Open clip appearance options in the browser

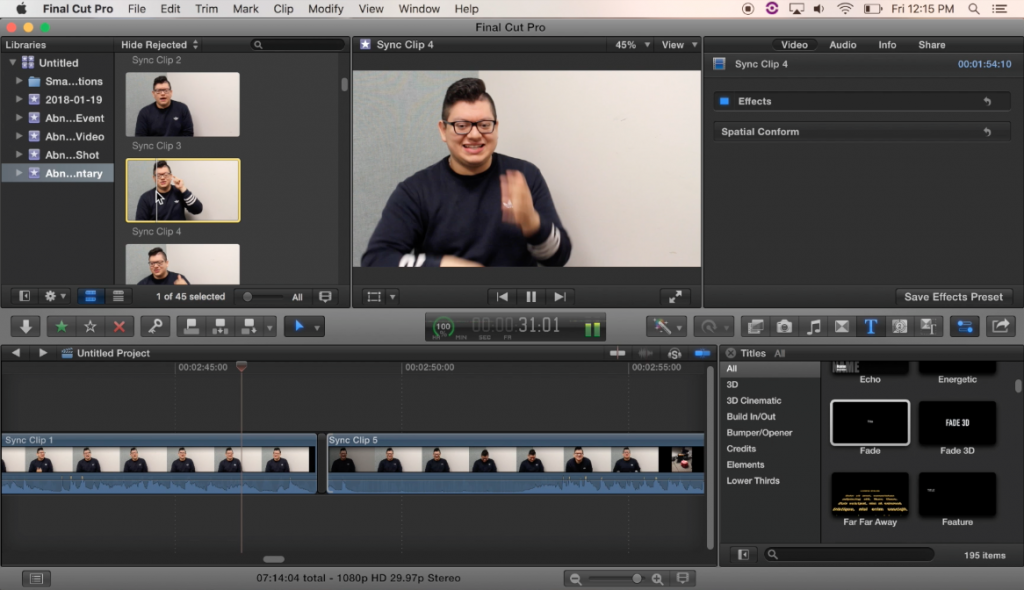(x=325, y=297)
